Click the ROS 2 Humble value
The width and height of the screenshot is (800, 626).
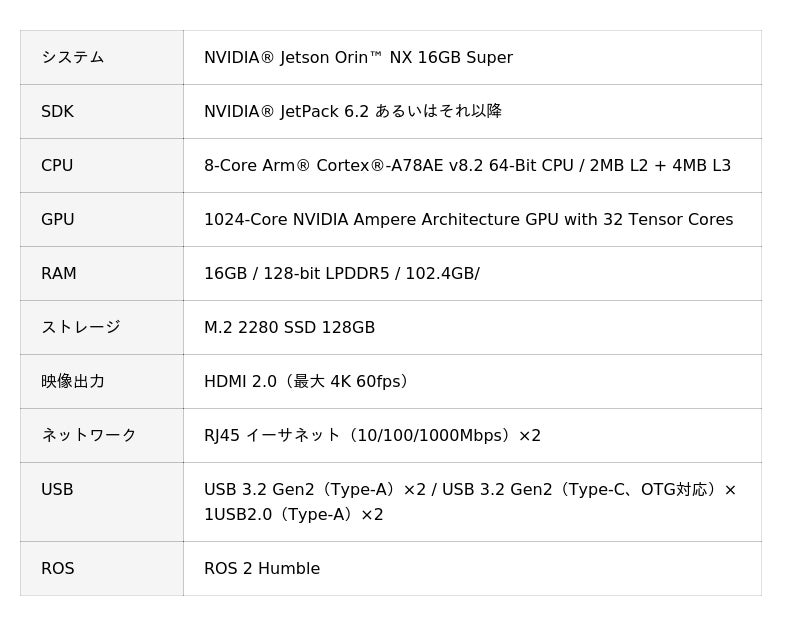pyautogui.click(x=262, y=568)
